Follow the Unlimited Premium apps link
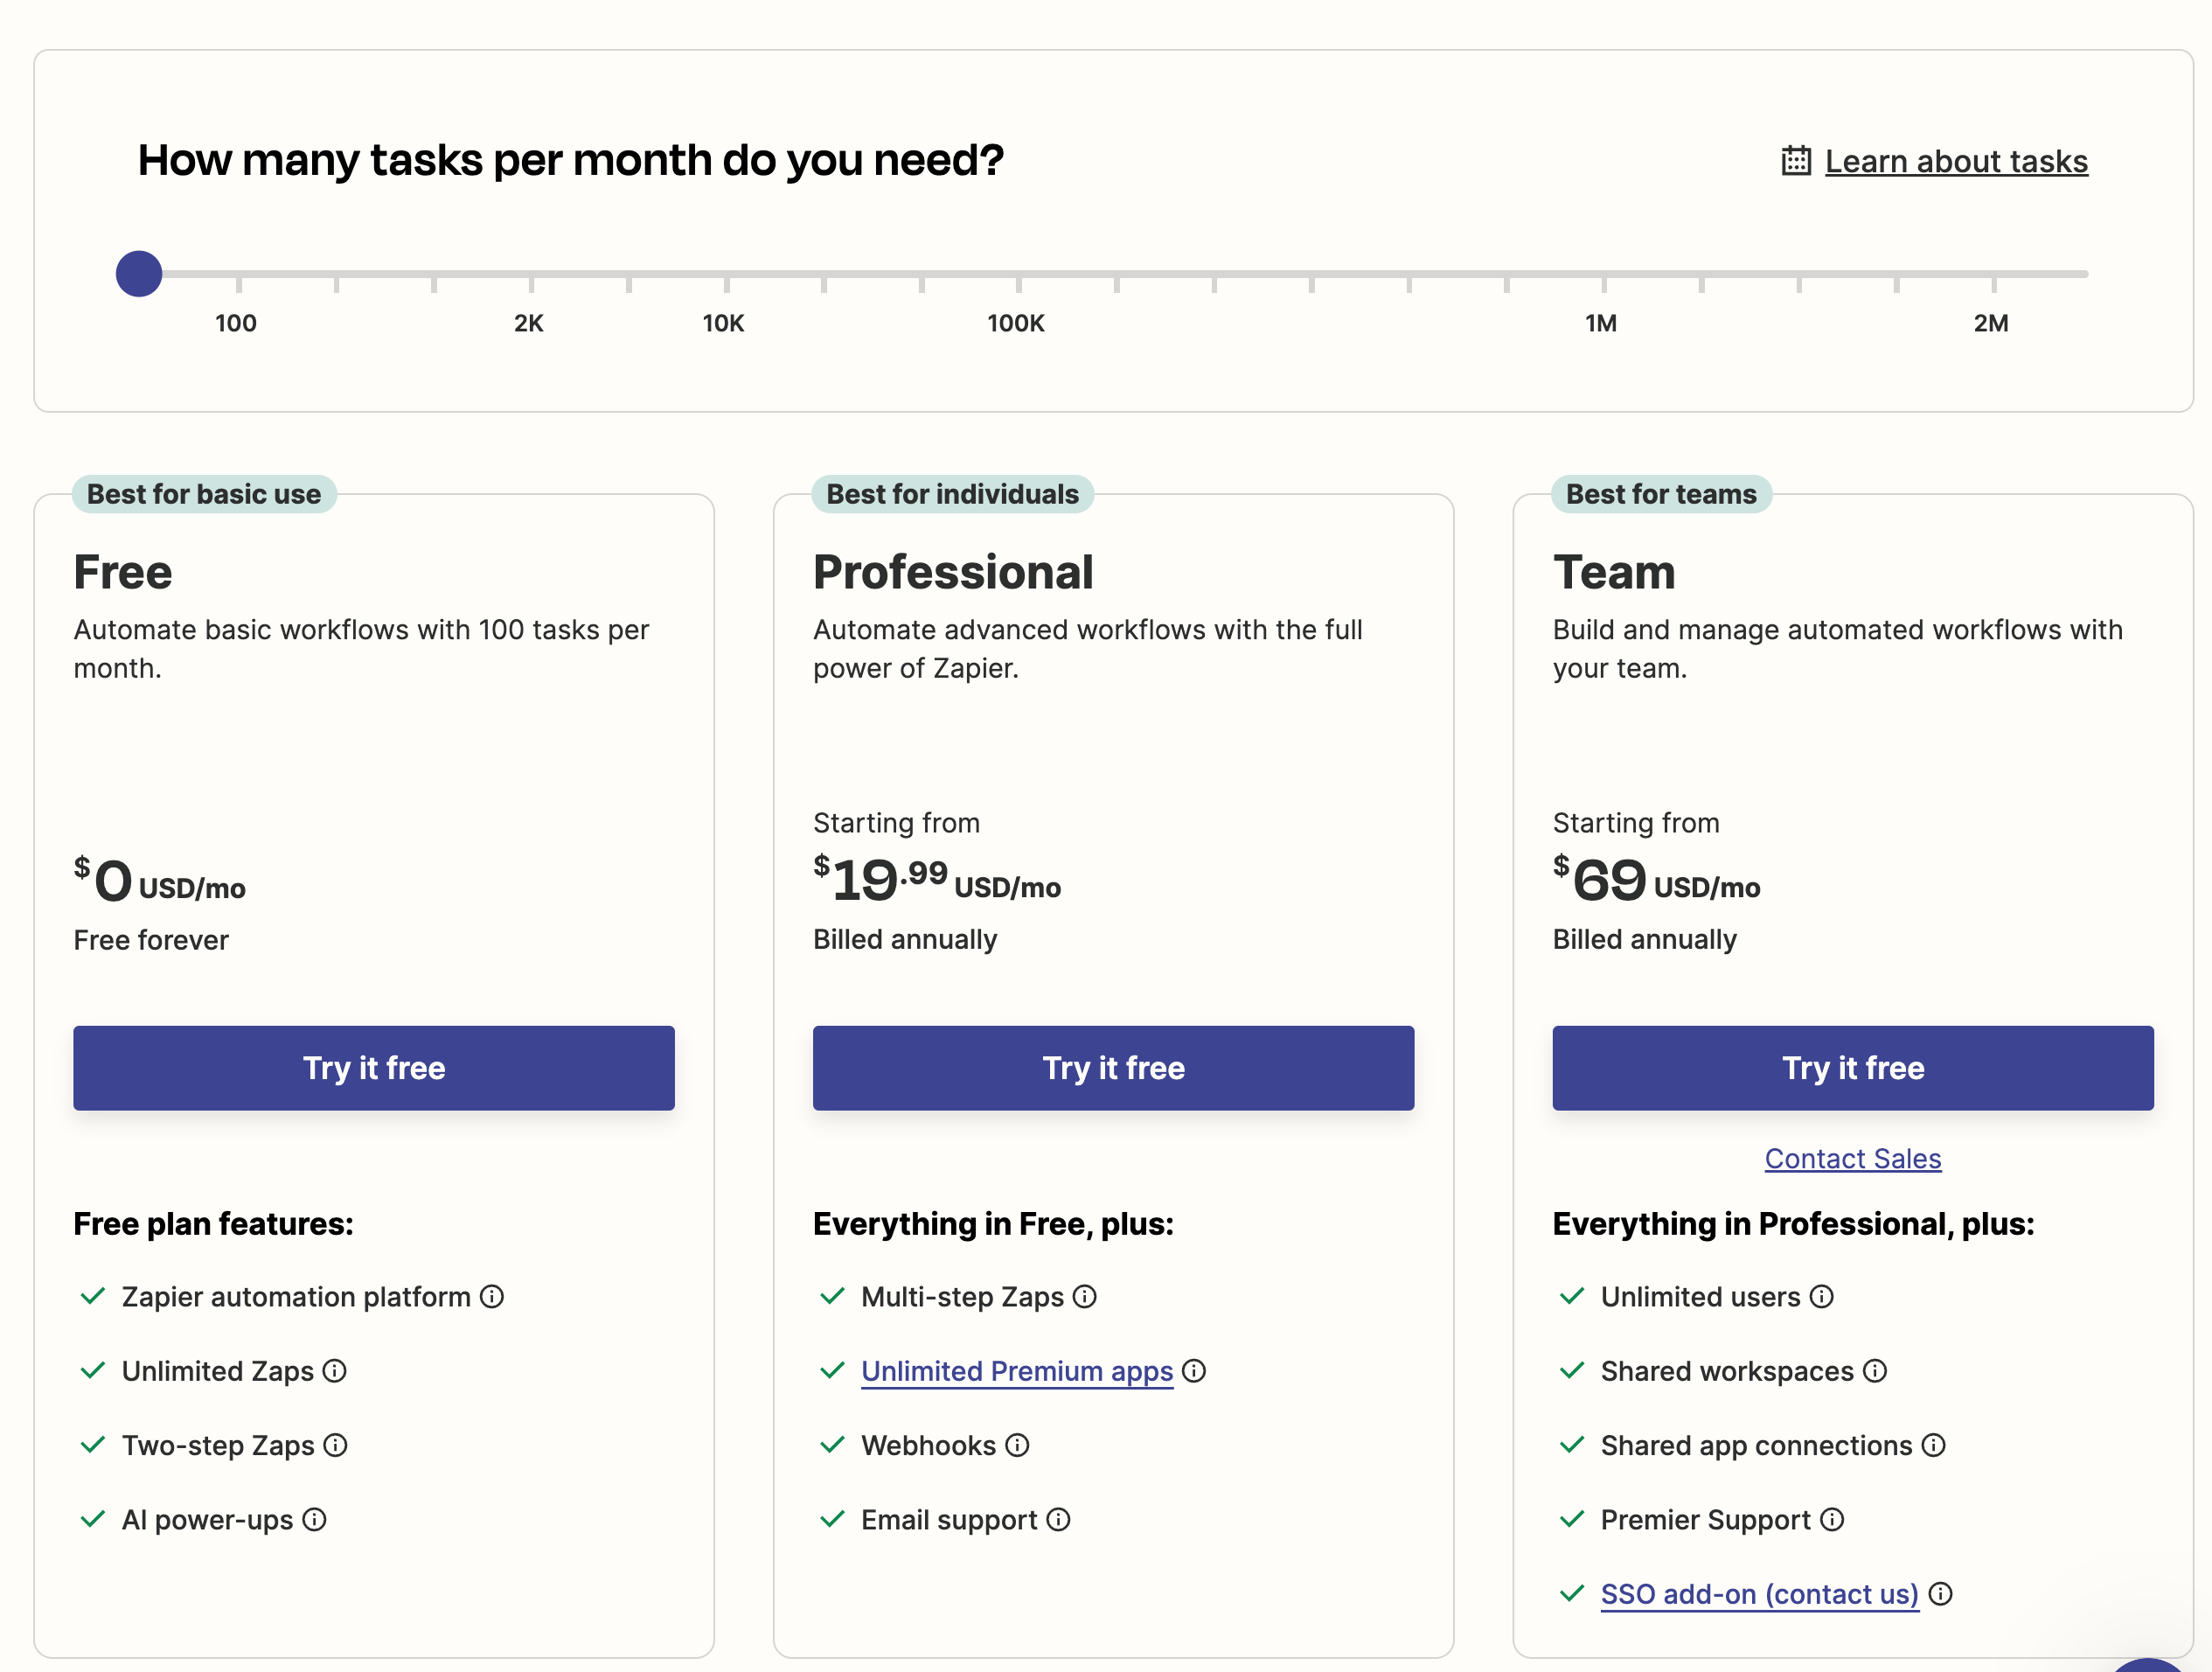Image resolution: width=2212 pixels, height=1672 pixels. [1016, 1370]
